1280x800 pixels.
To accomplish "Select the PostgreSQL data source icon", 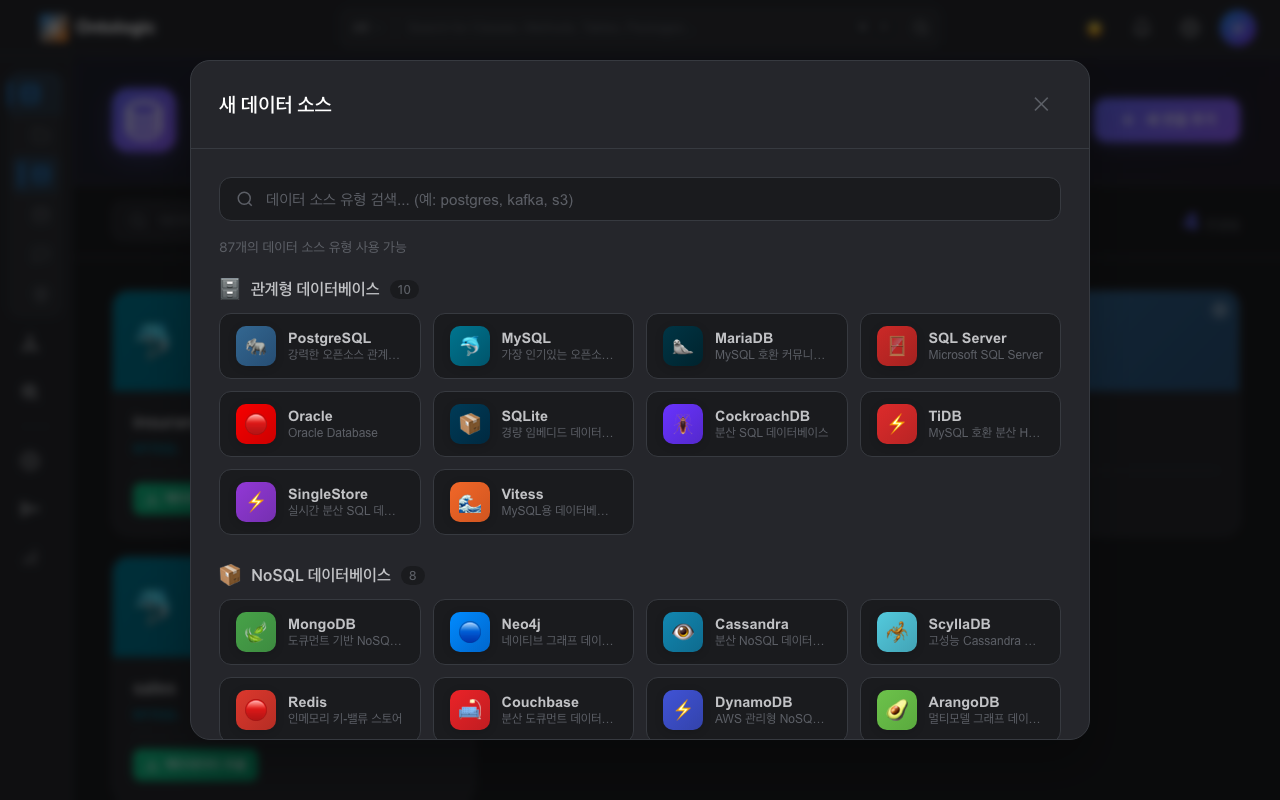I will 256,346.
